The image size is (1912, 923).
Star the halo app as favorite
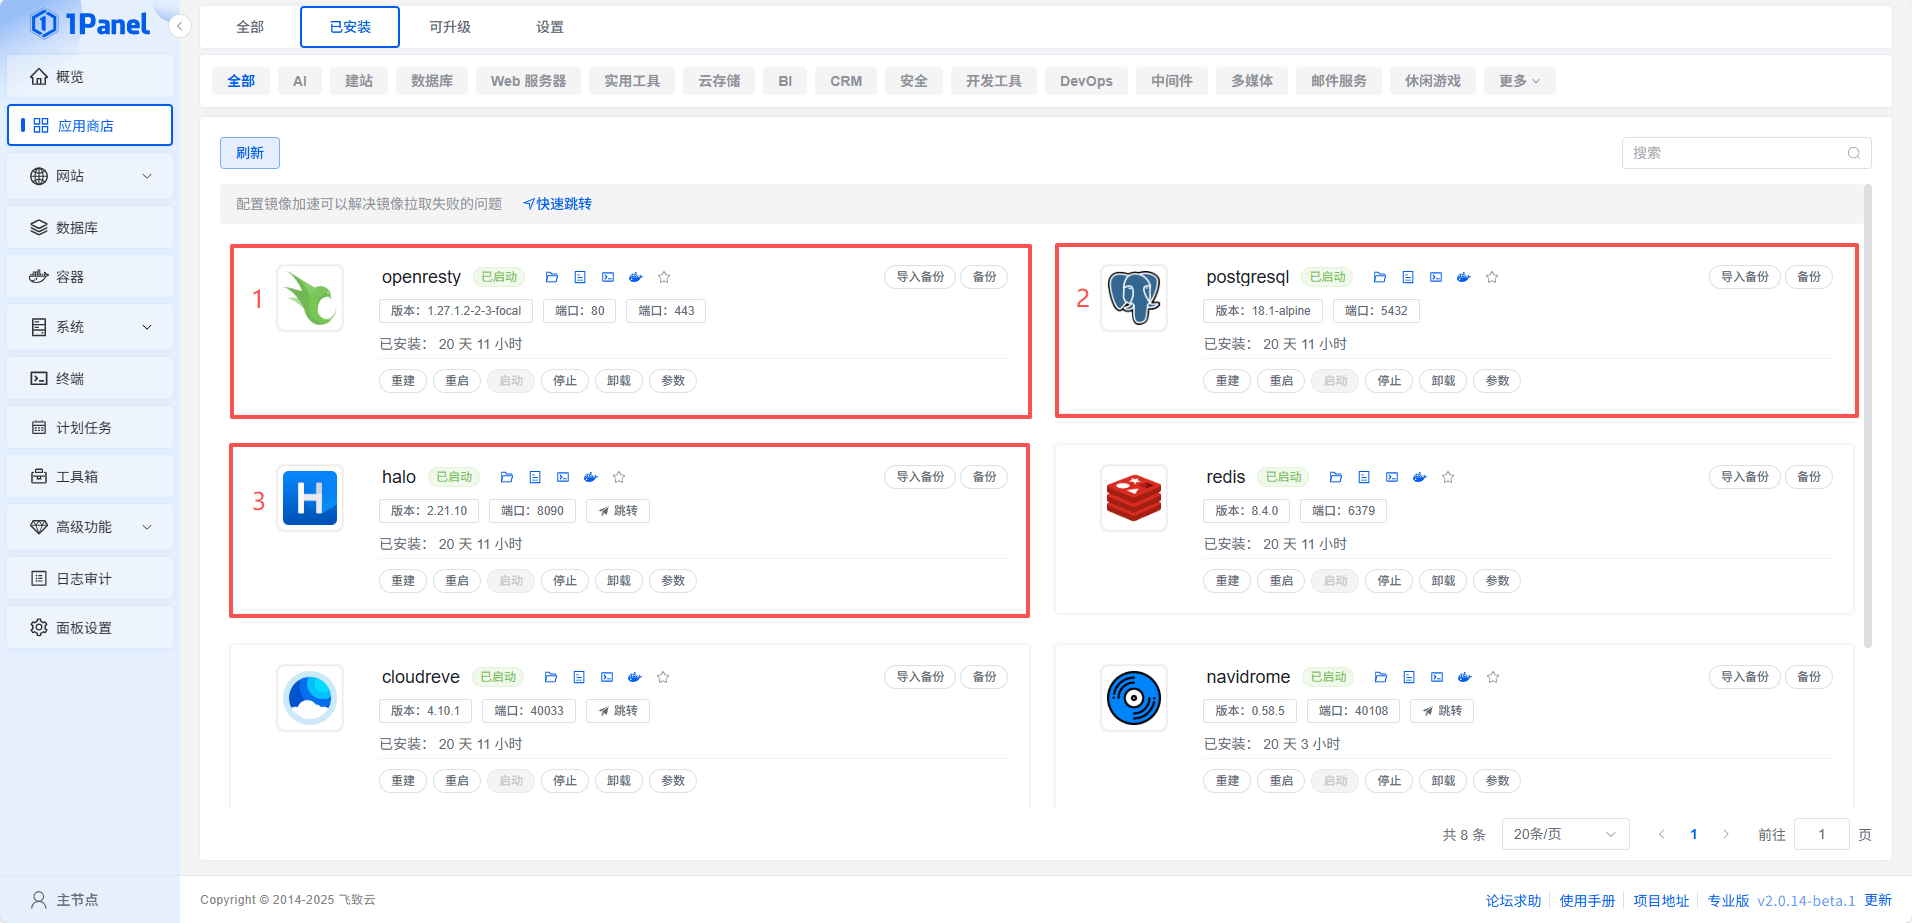click(x=619, y=477)
